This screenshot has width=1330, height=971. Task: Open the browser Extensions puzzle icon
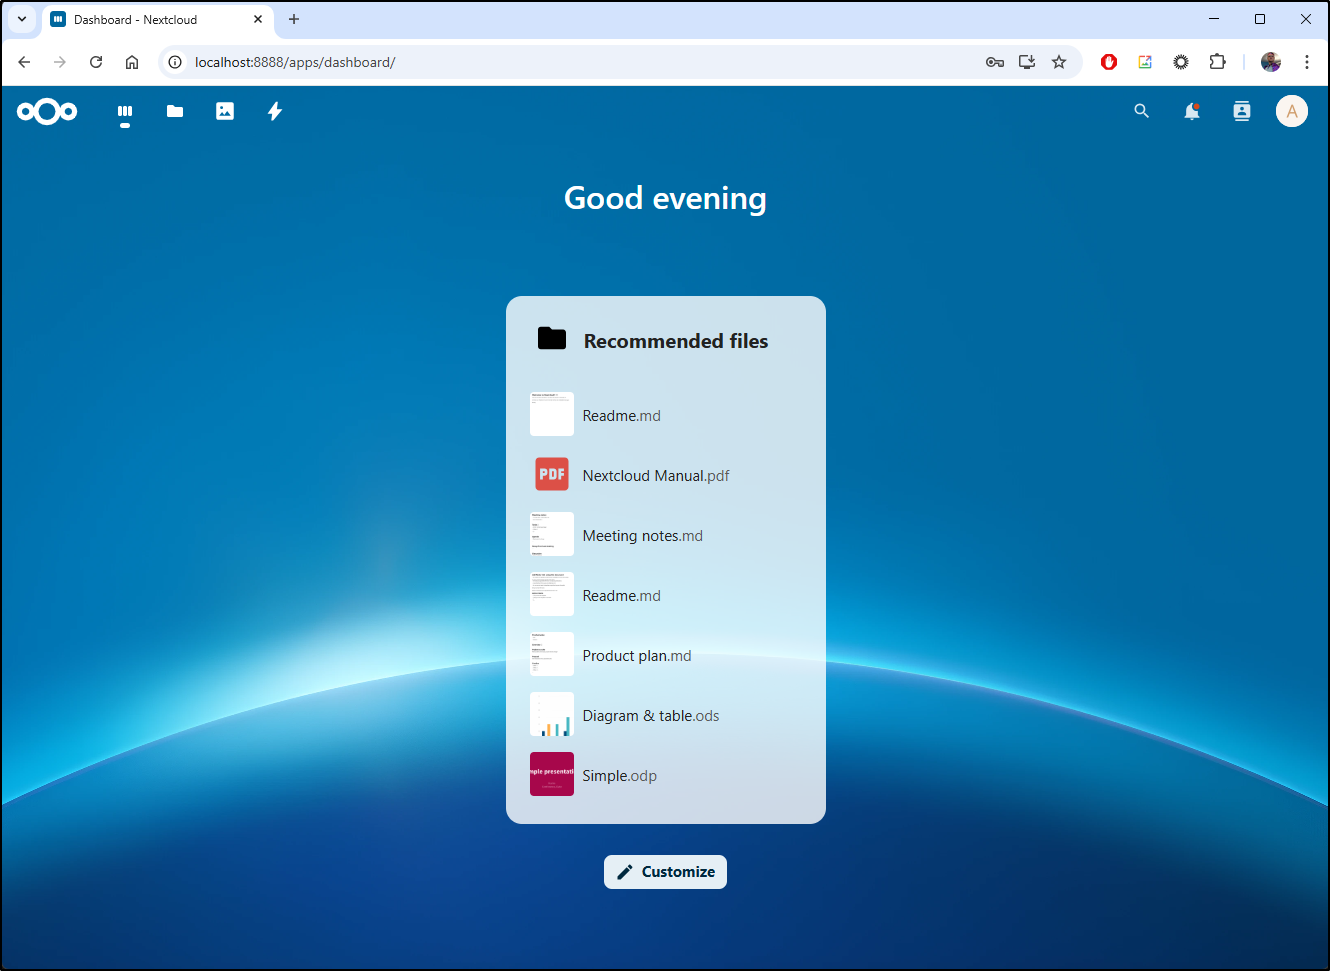[x=1217, y=62]
